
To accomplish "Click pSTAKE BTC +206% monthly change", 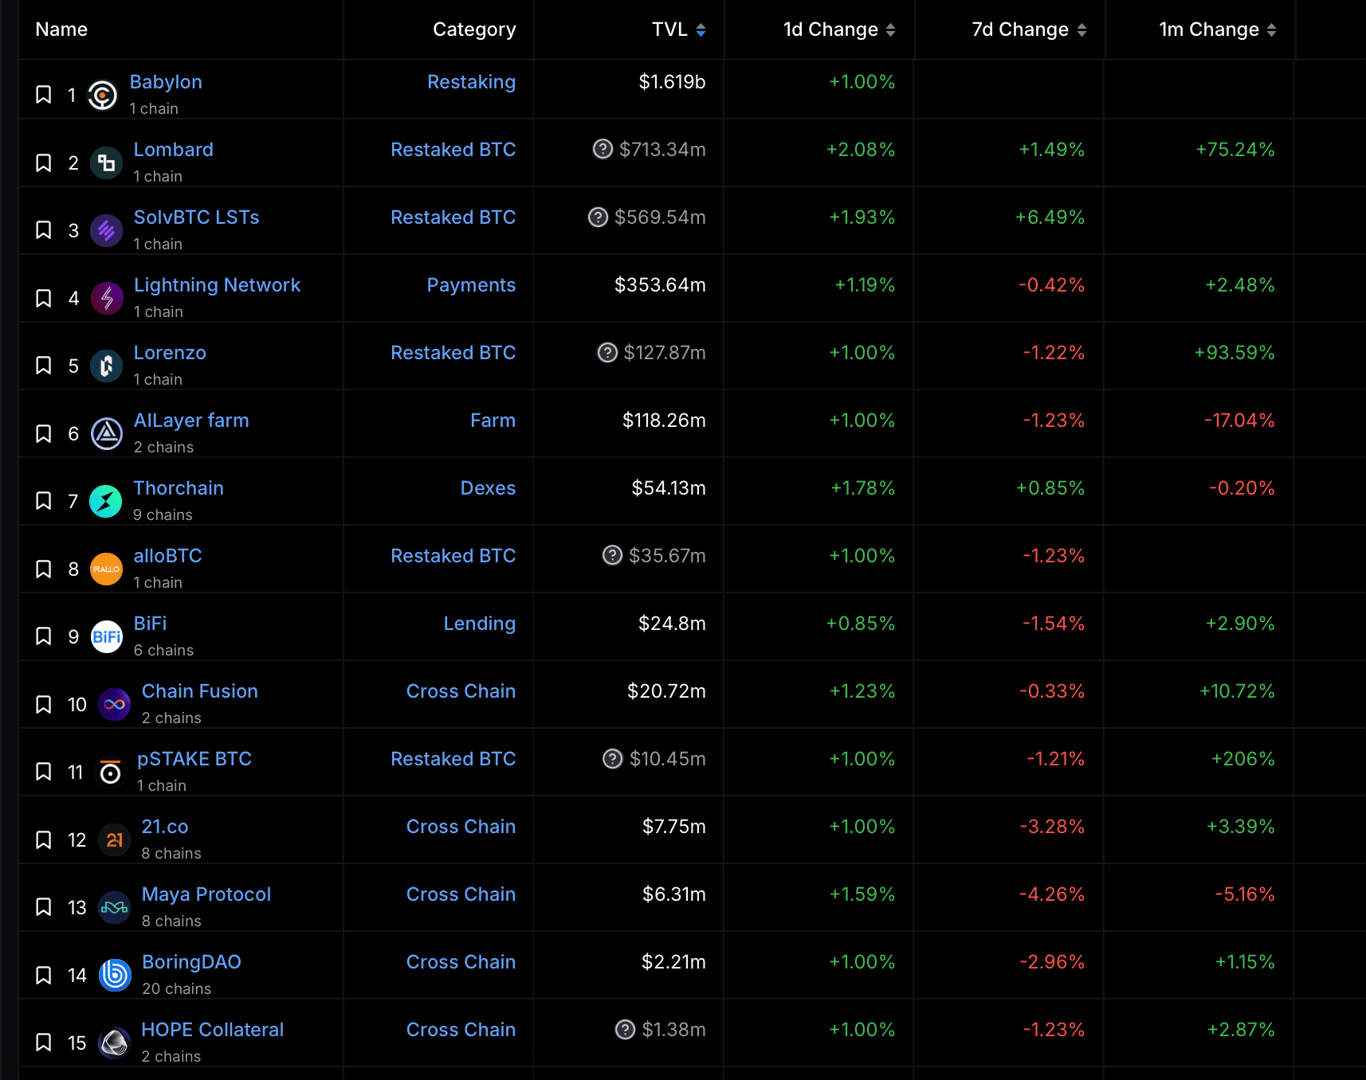I will 1243,759.
